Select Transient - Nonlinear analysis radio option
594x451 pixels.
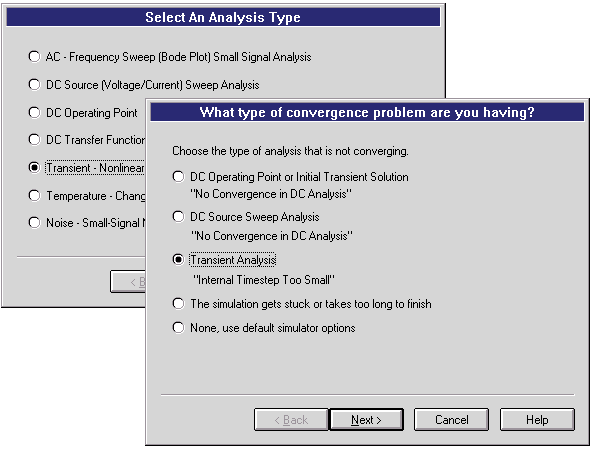pyautogui.click(x=34, y=167)
